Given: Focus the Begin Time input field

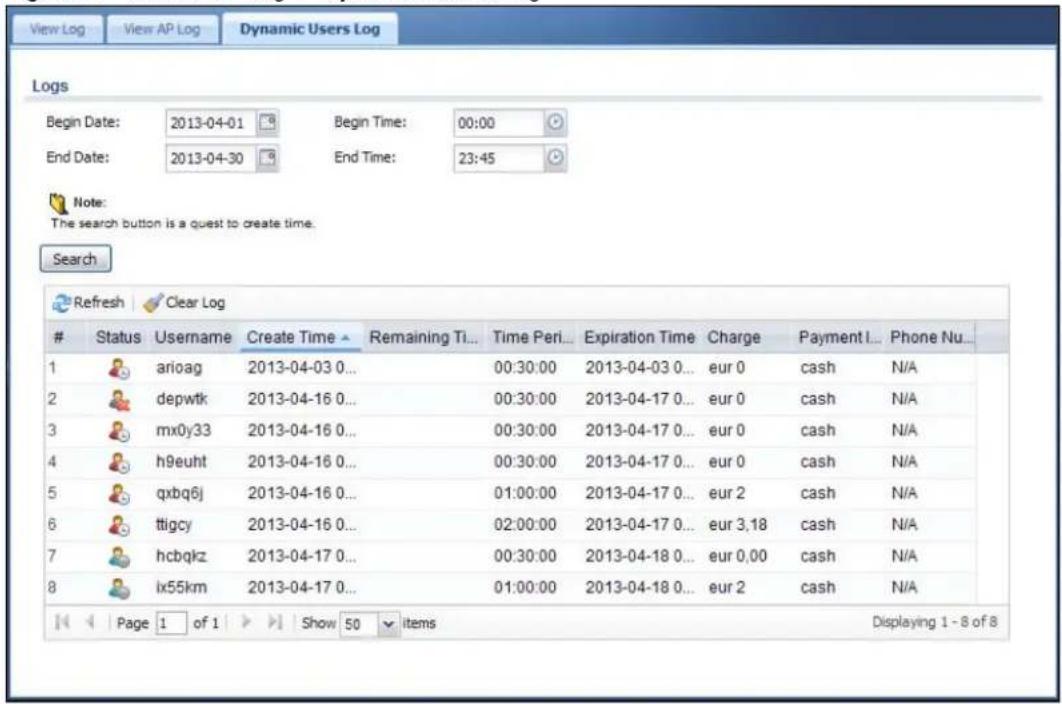Looking at the screenshot, I should (x=499, y=123).
